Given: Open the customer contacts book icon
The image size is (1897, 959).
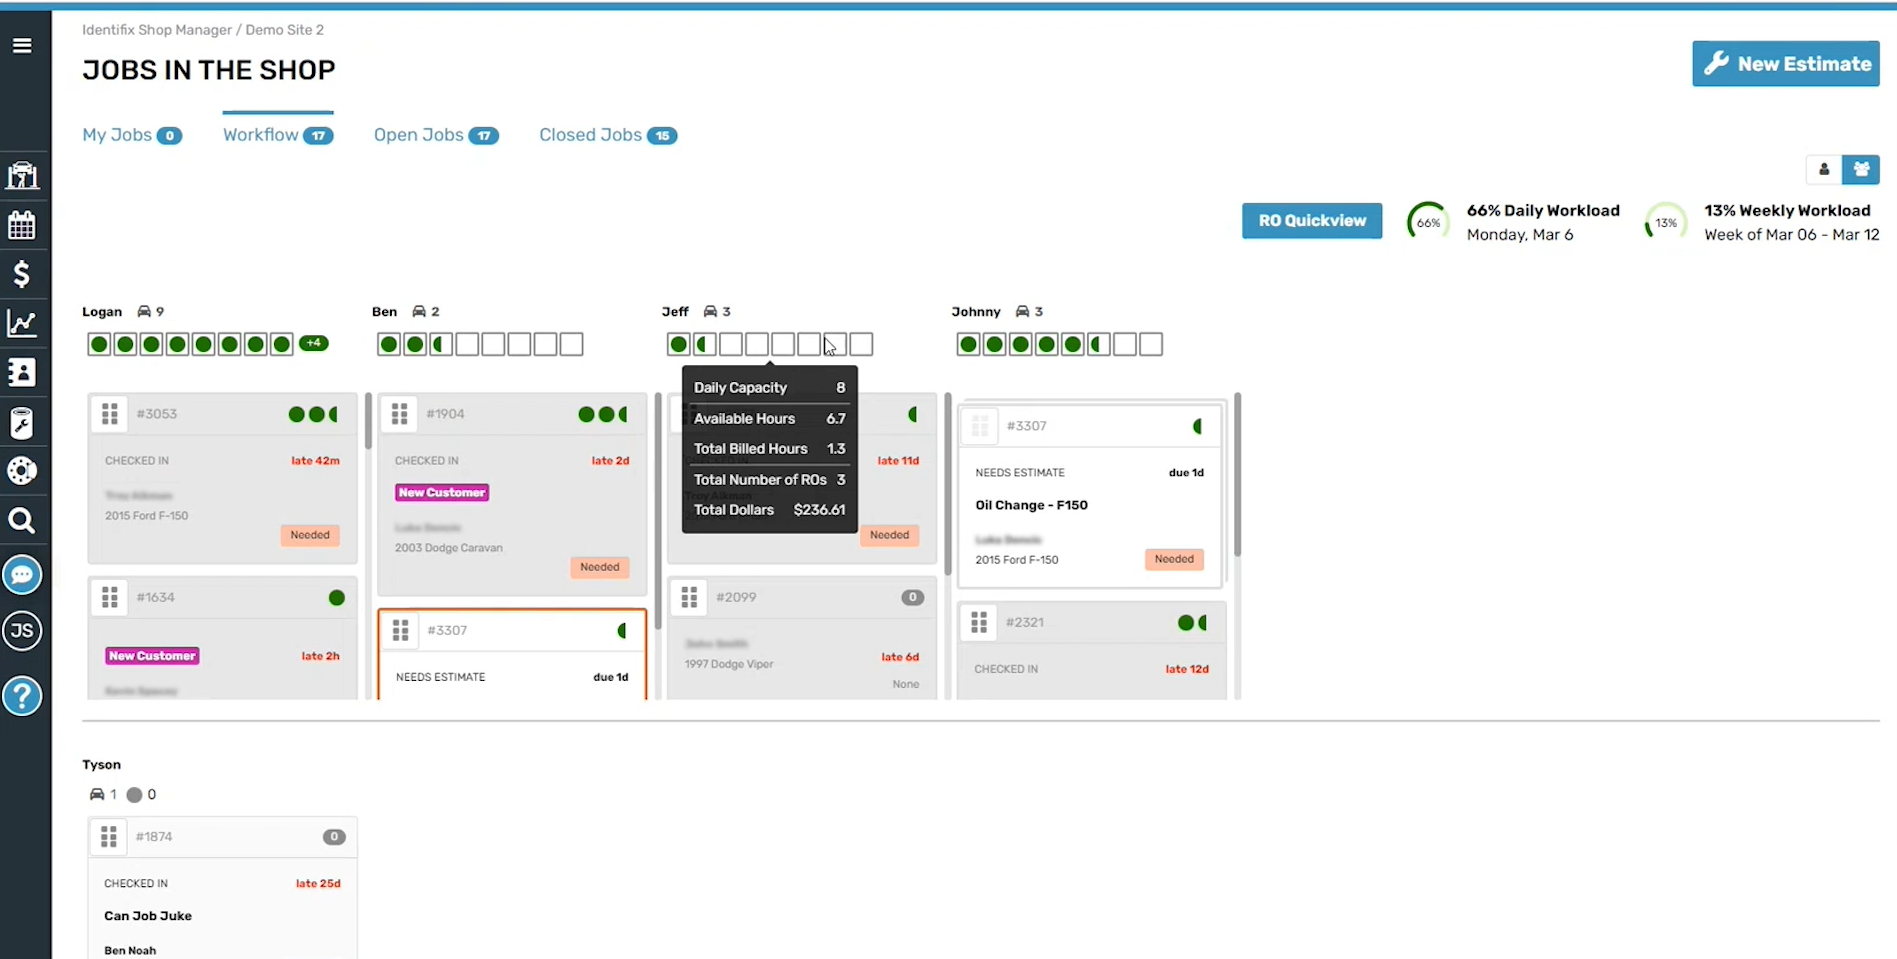Looking at the screenshot, I should (x=22, y=372).
